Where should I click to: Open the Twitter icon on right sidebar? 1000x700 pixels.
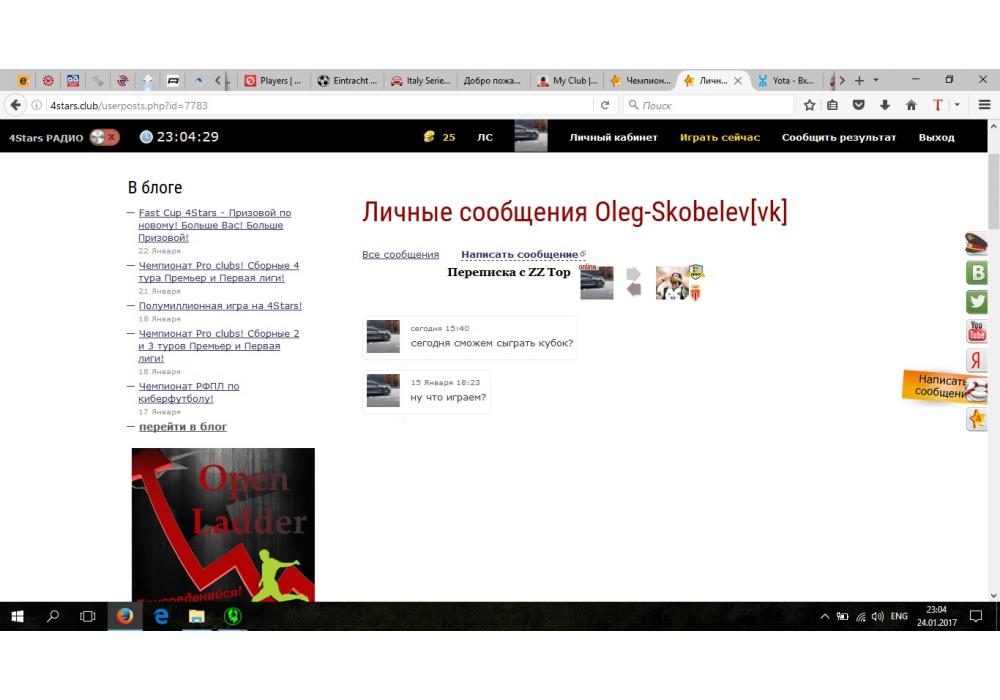[977, 301]
